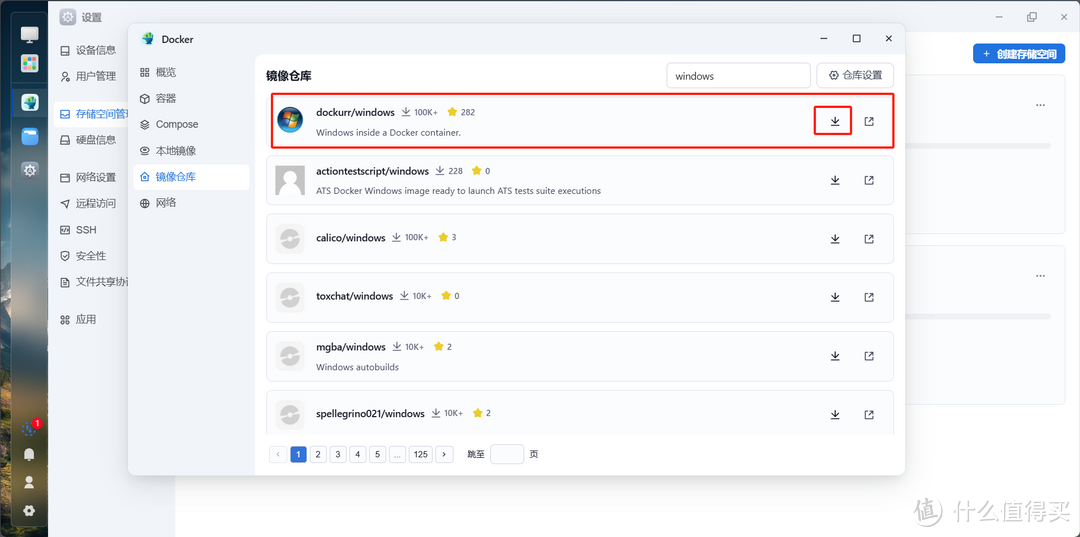Click the mgba/windows image name

coord(351,347)
